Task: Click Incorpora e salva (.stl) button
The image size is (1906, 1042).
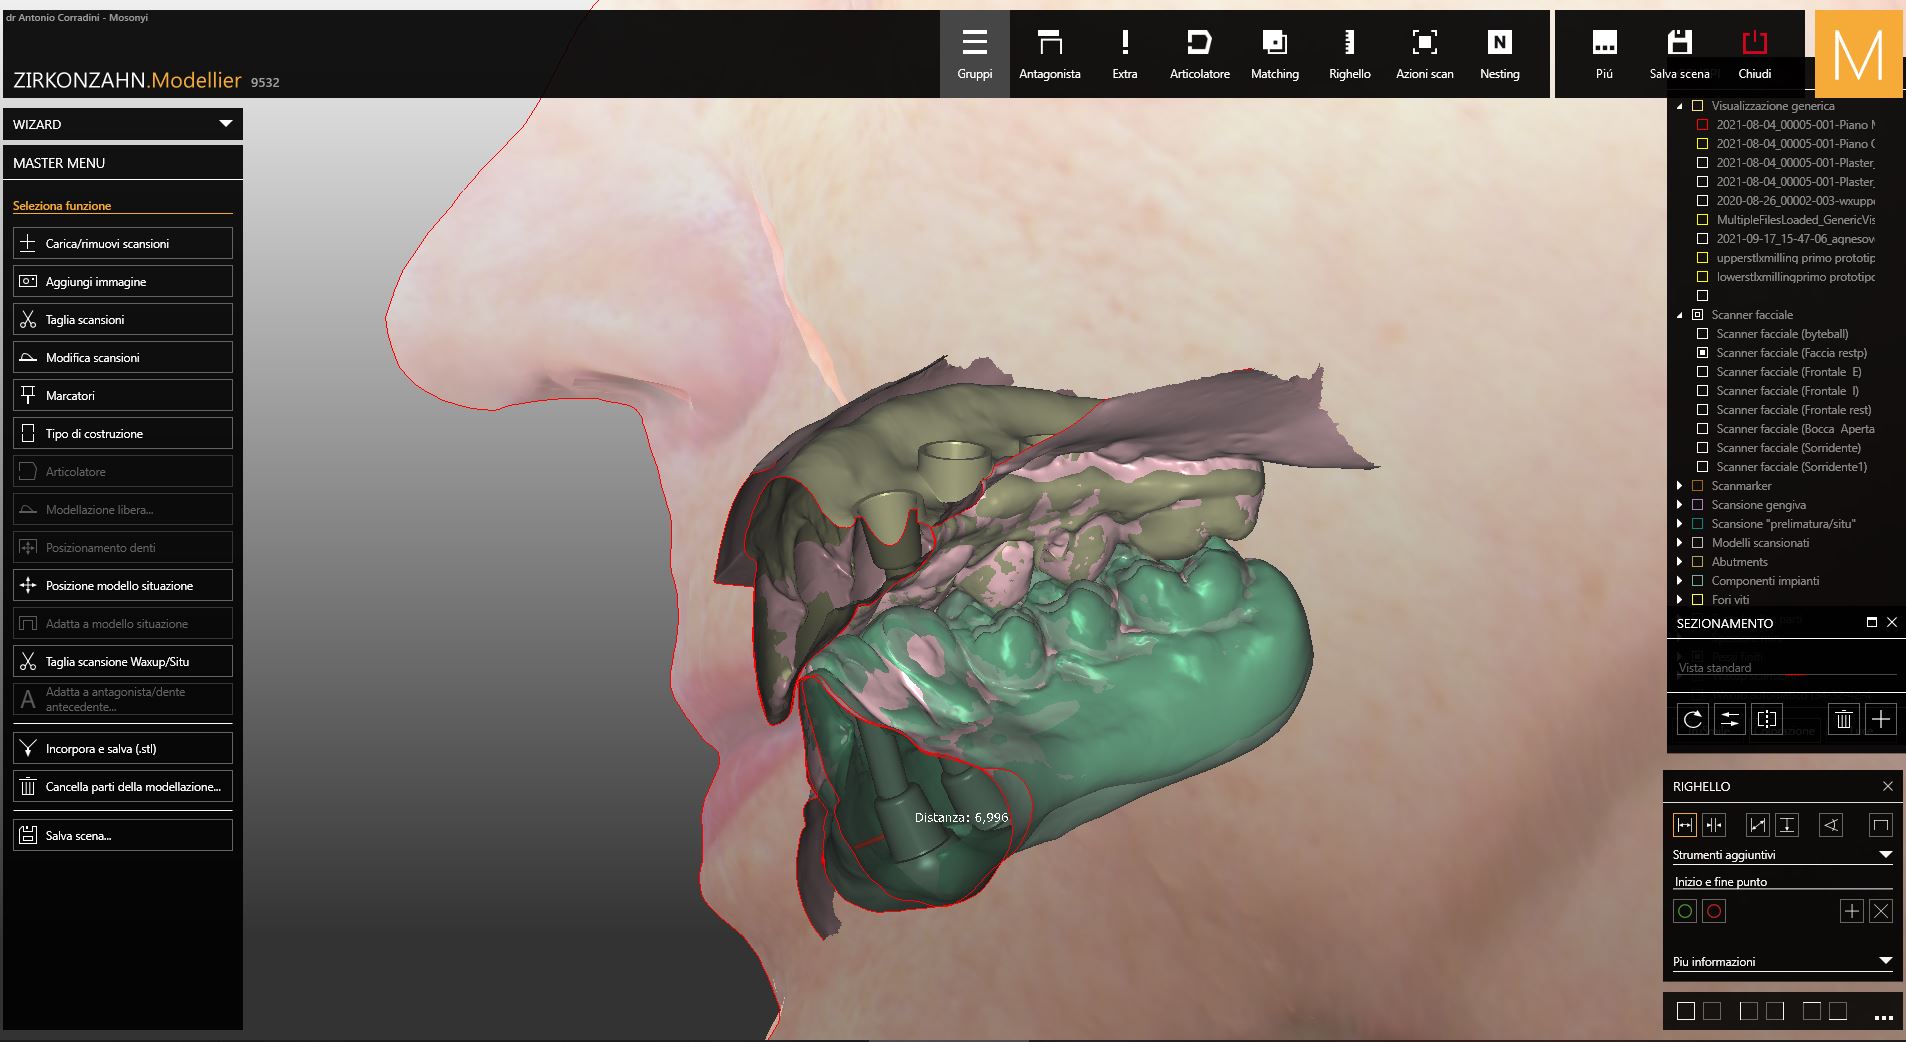Action: tap(123, 748)
